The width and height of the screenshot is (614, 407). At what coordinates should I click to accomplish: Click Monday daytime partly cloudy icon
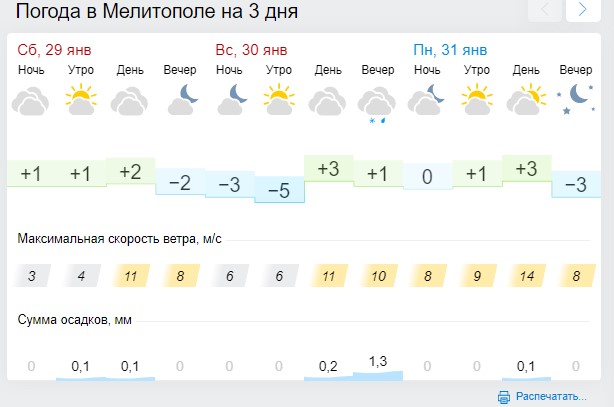click(526, 100)
